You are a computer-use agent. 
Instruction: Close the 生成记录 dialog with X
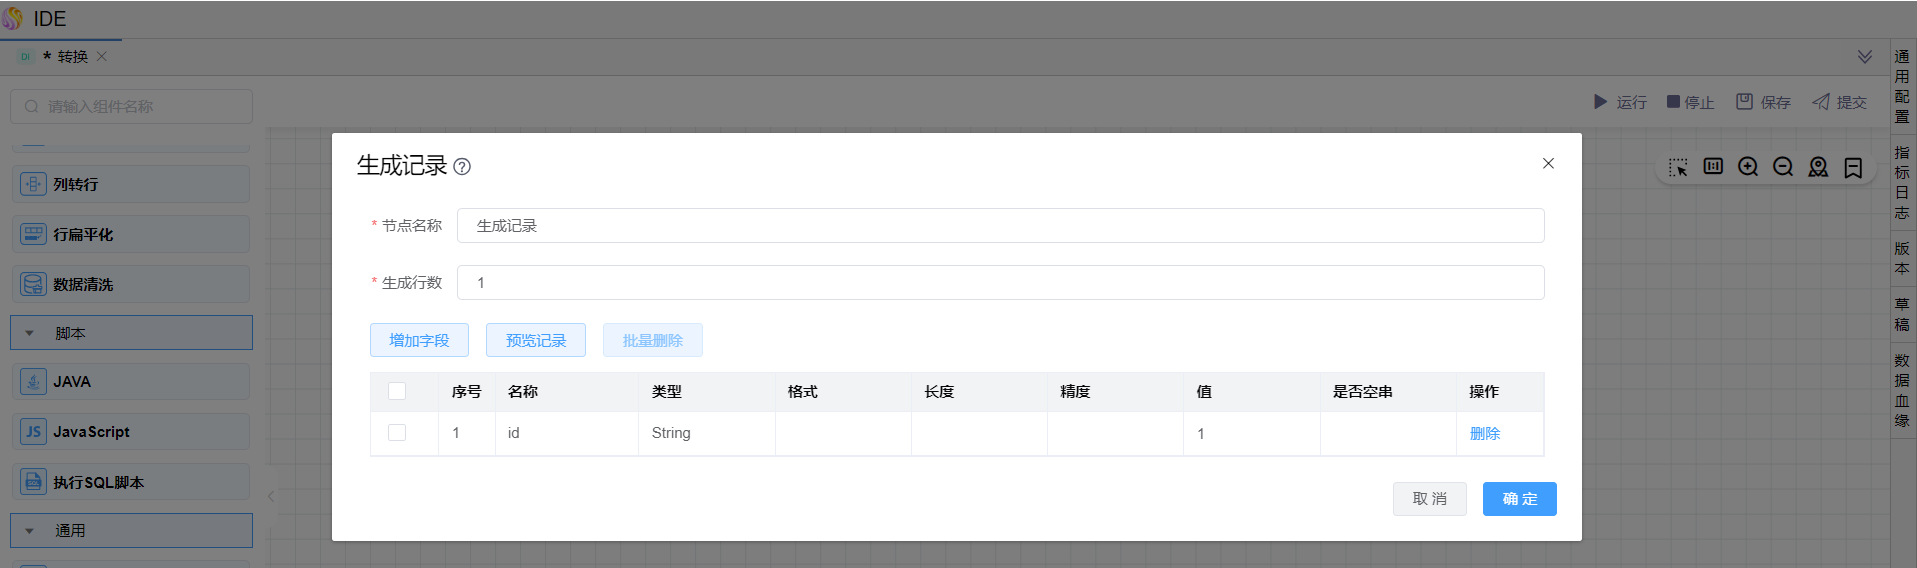(1548, 163)
